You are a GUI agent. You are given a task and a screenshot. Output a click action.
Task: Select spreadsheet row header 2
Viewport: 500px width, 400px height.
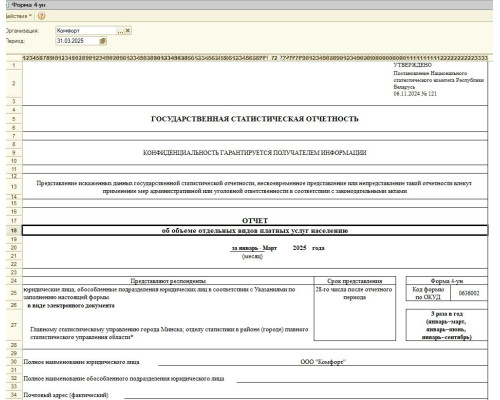coord(14,83)
